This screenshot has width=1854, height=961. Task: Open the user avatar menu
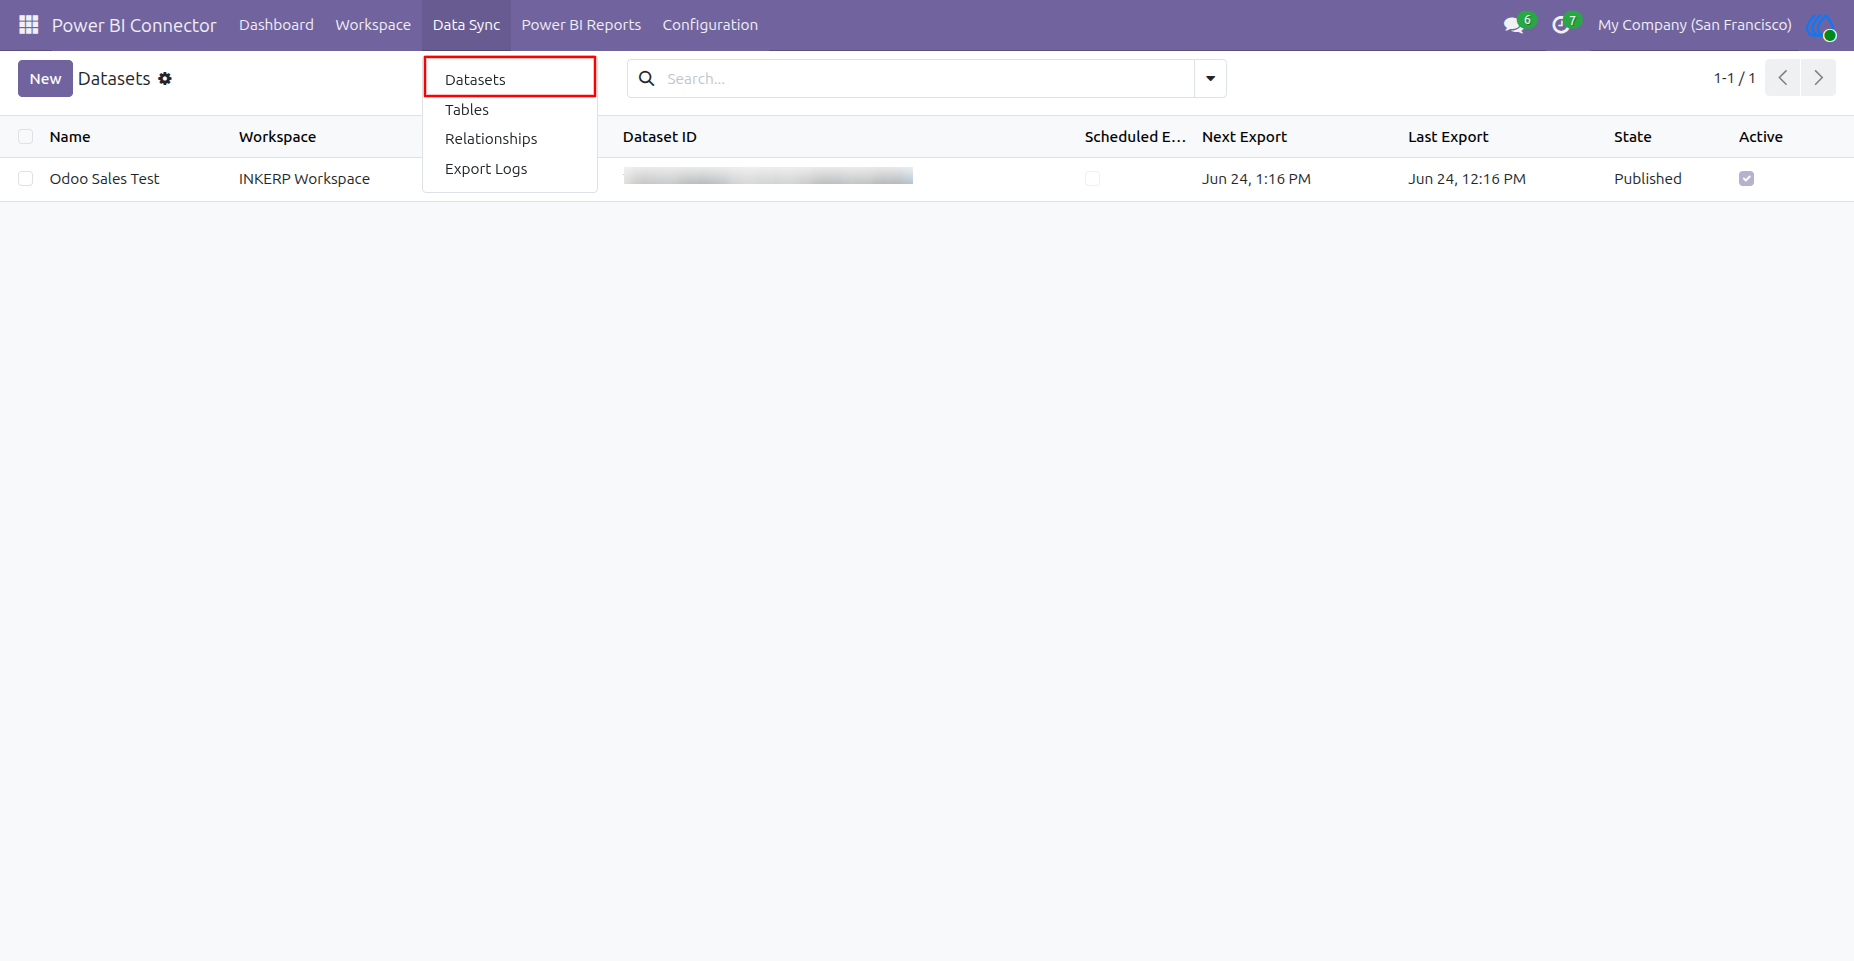pyautogui.click(x=1821, y=25)
